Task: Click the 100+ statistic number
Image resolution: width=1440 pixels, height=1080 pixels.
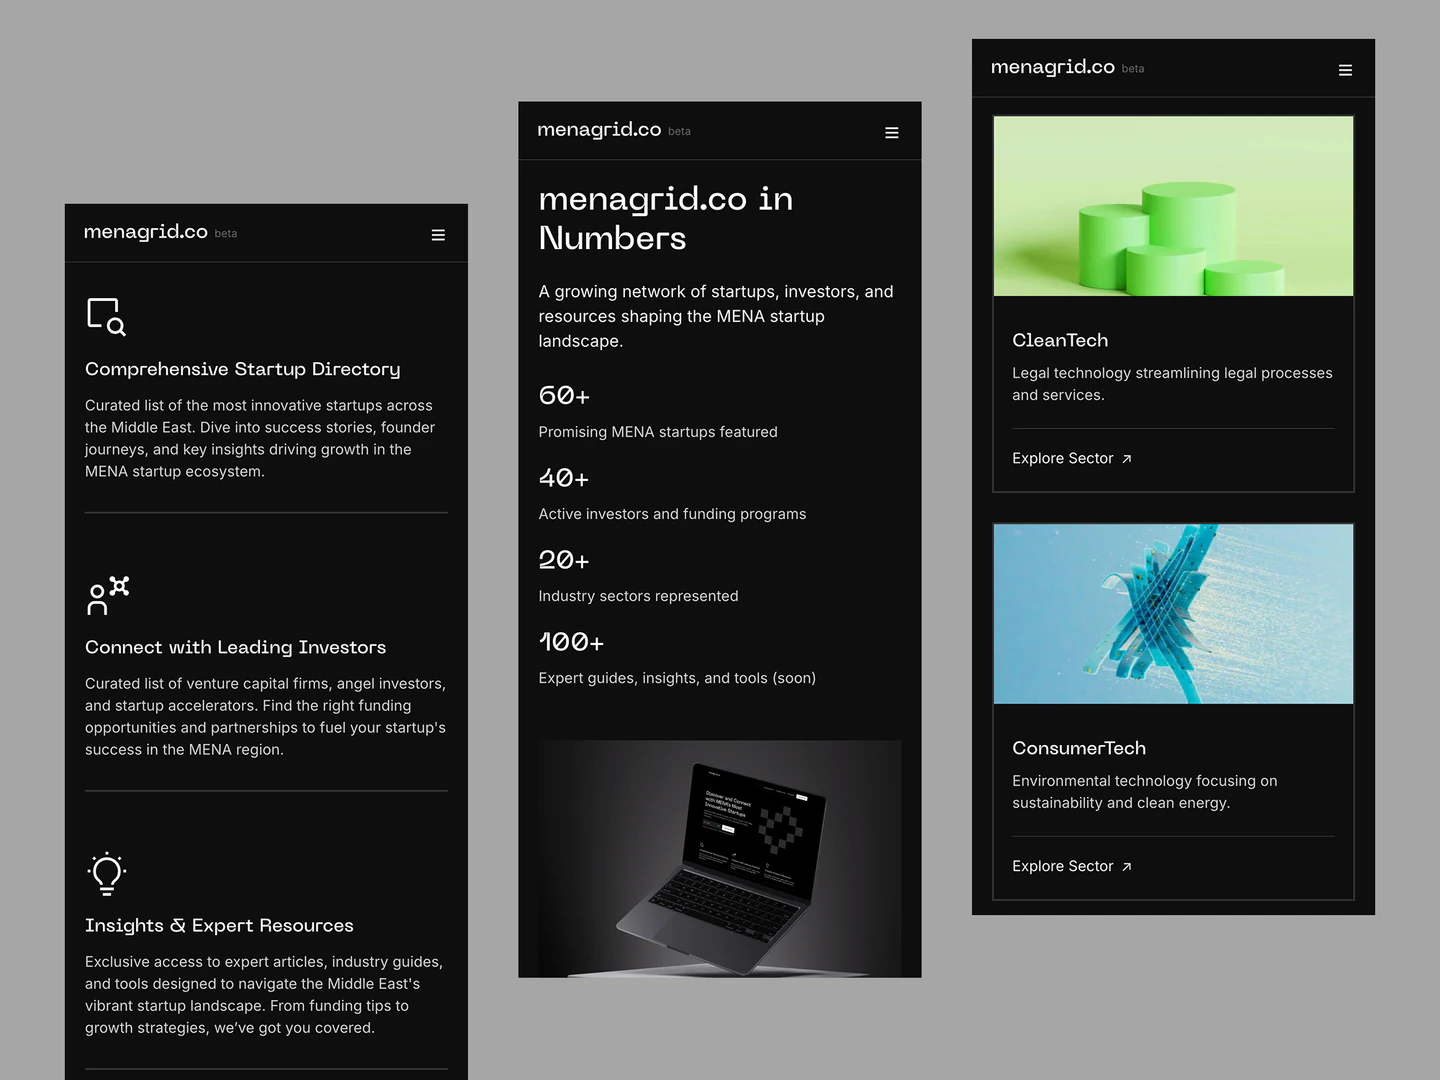Action: click(x=571, y=642)
